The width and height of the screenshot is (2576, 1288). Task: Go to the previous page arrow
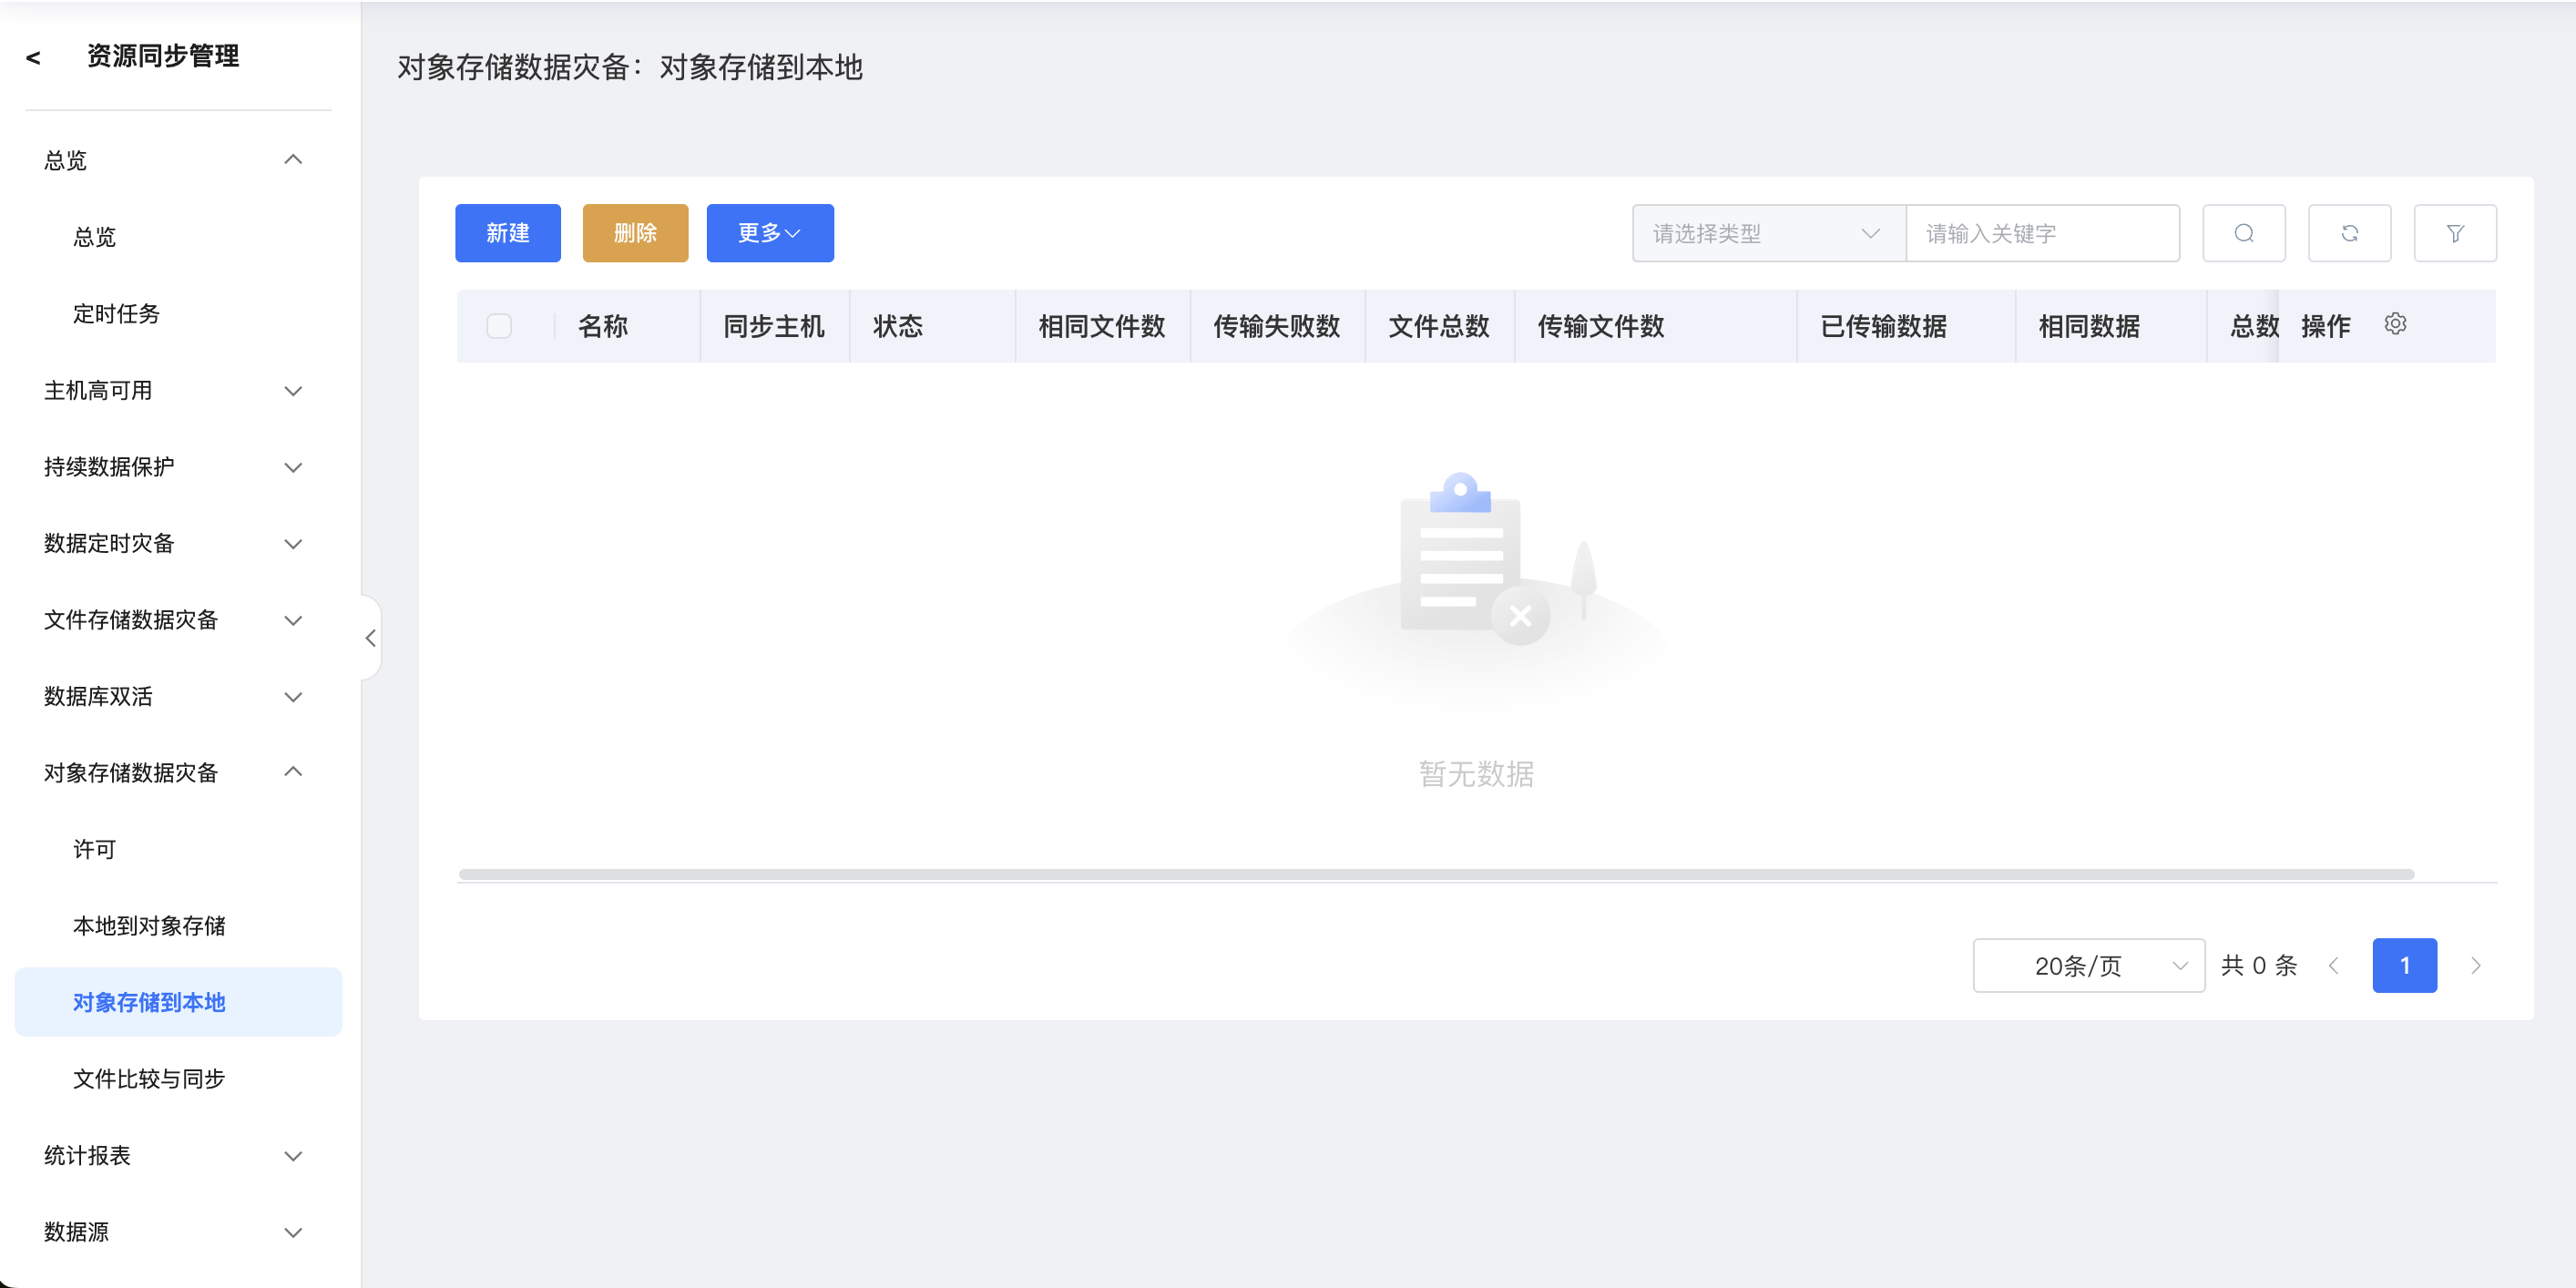[x=2333, y=965]
